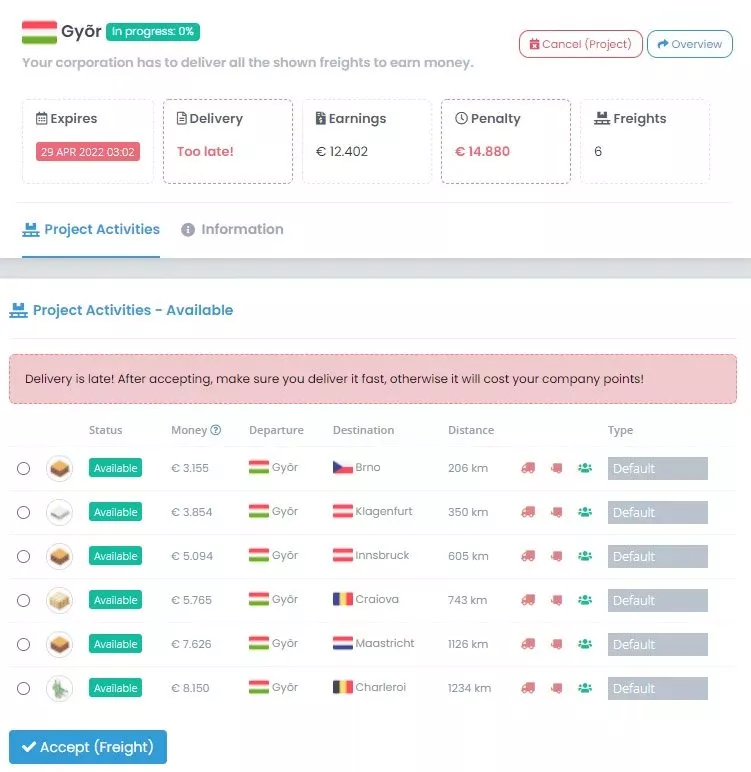Click the help icon next to Money
The height and width of the screenshot is (772, 751).
point(216,430)
